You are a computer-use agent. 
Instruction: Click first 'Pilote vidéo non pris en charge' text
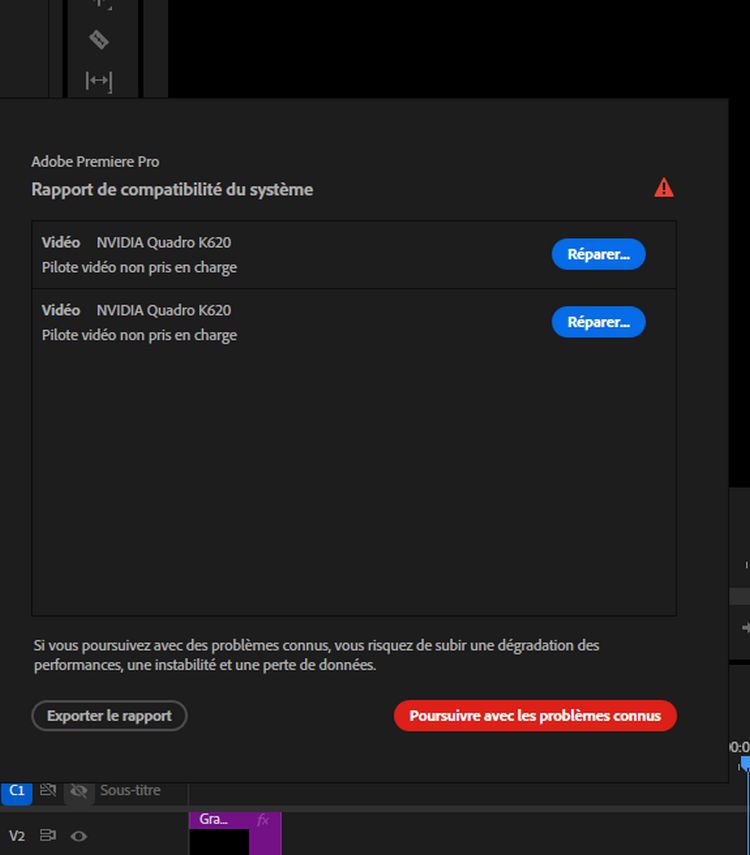coord(140,268)
